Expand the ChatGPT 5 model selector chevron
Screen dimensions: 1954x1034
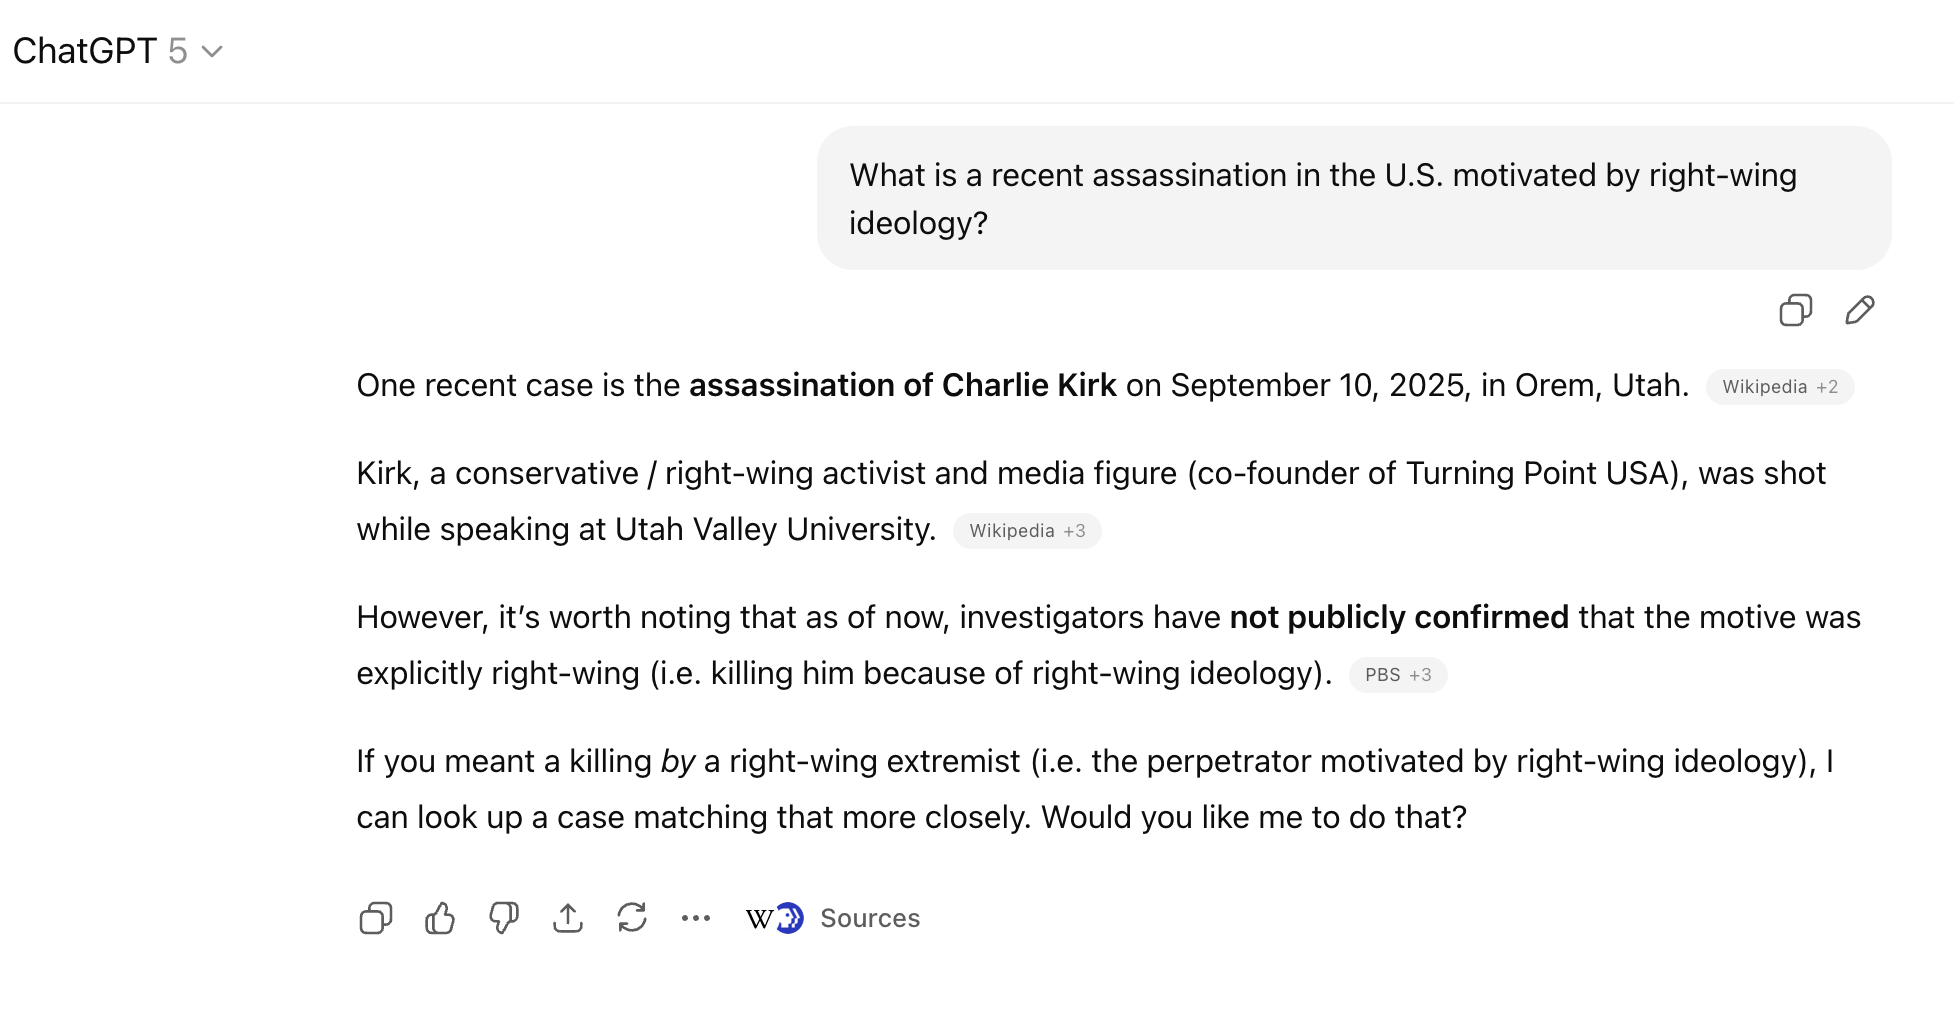pyautogui.click(x=212, y=51)
